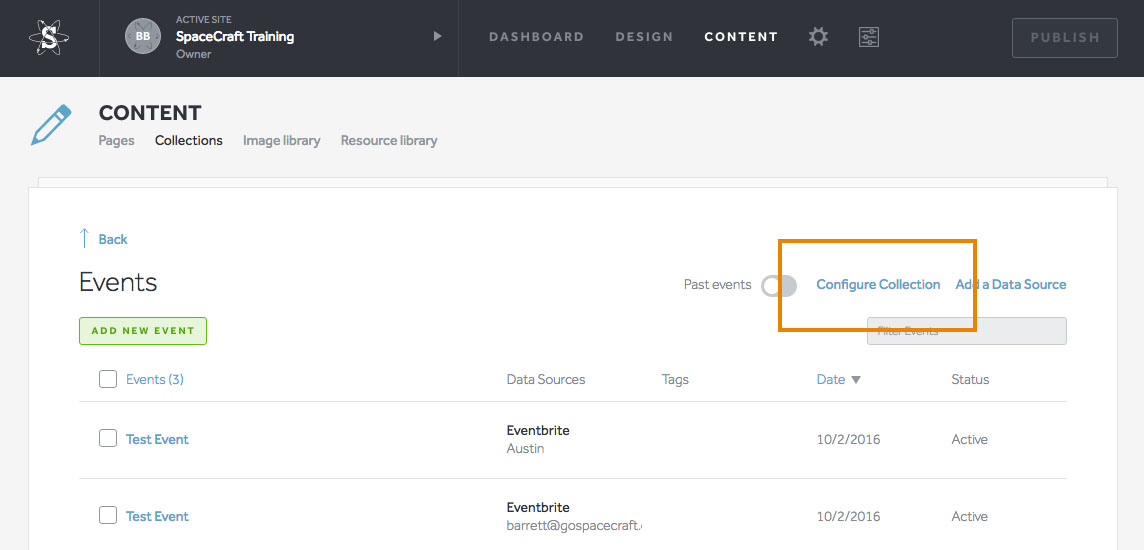Image resolution: width=1144 pixels, height=550 pixels.
Task: Select the first Test Event checkbox
Action: (108, 438)
